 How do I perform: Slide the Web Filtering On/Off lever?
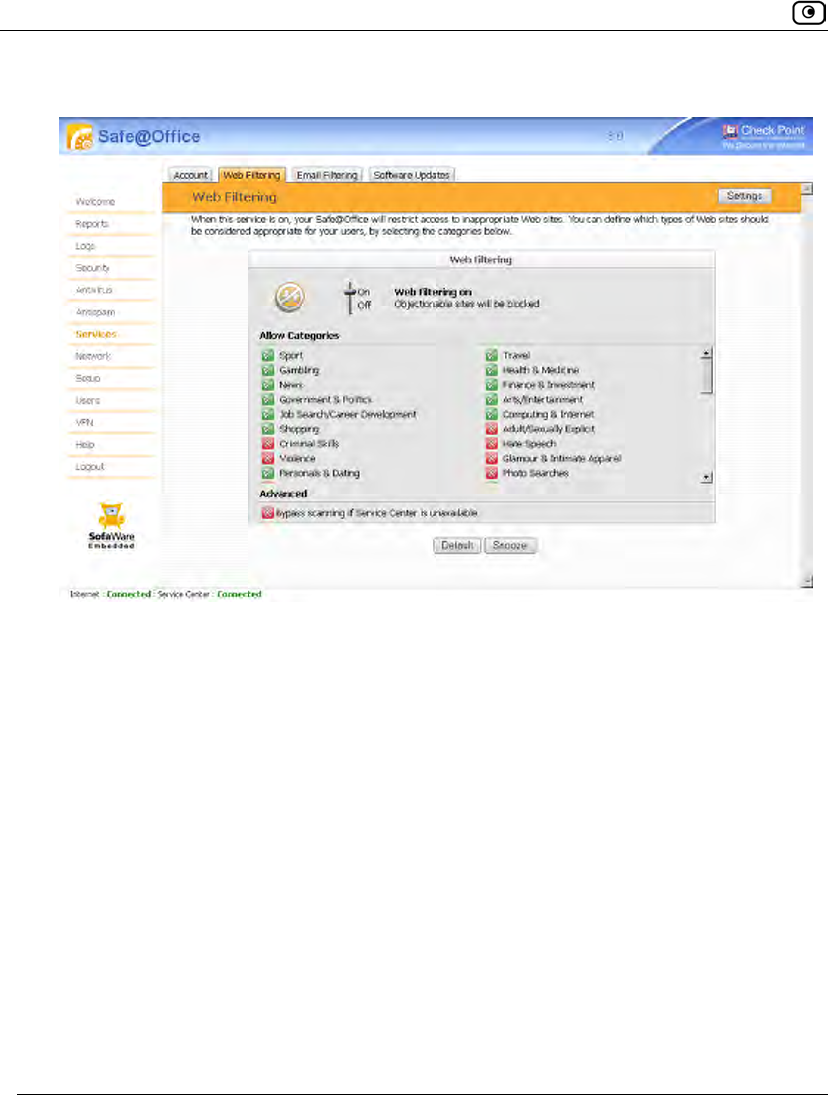pos(350,297)
